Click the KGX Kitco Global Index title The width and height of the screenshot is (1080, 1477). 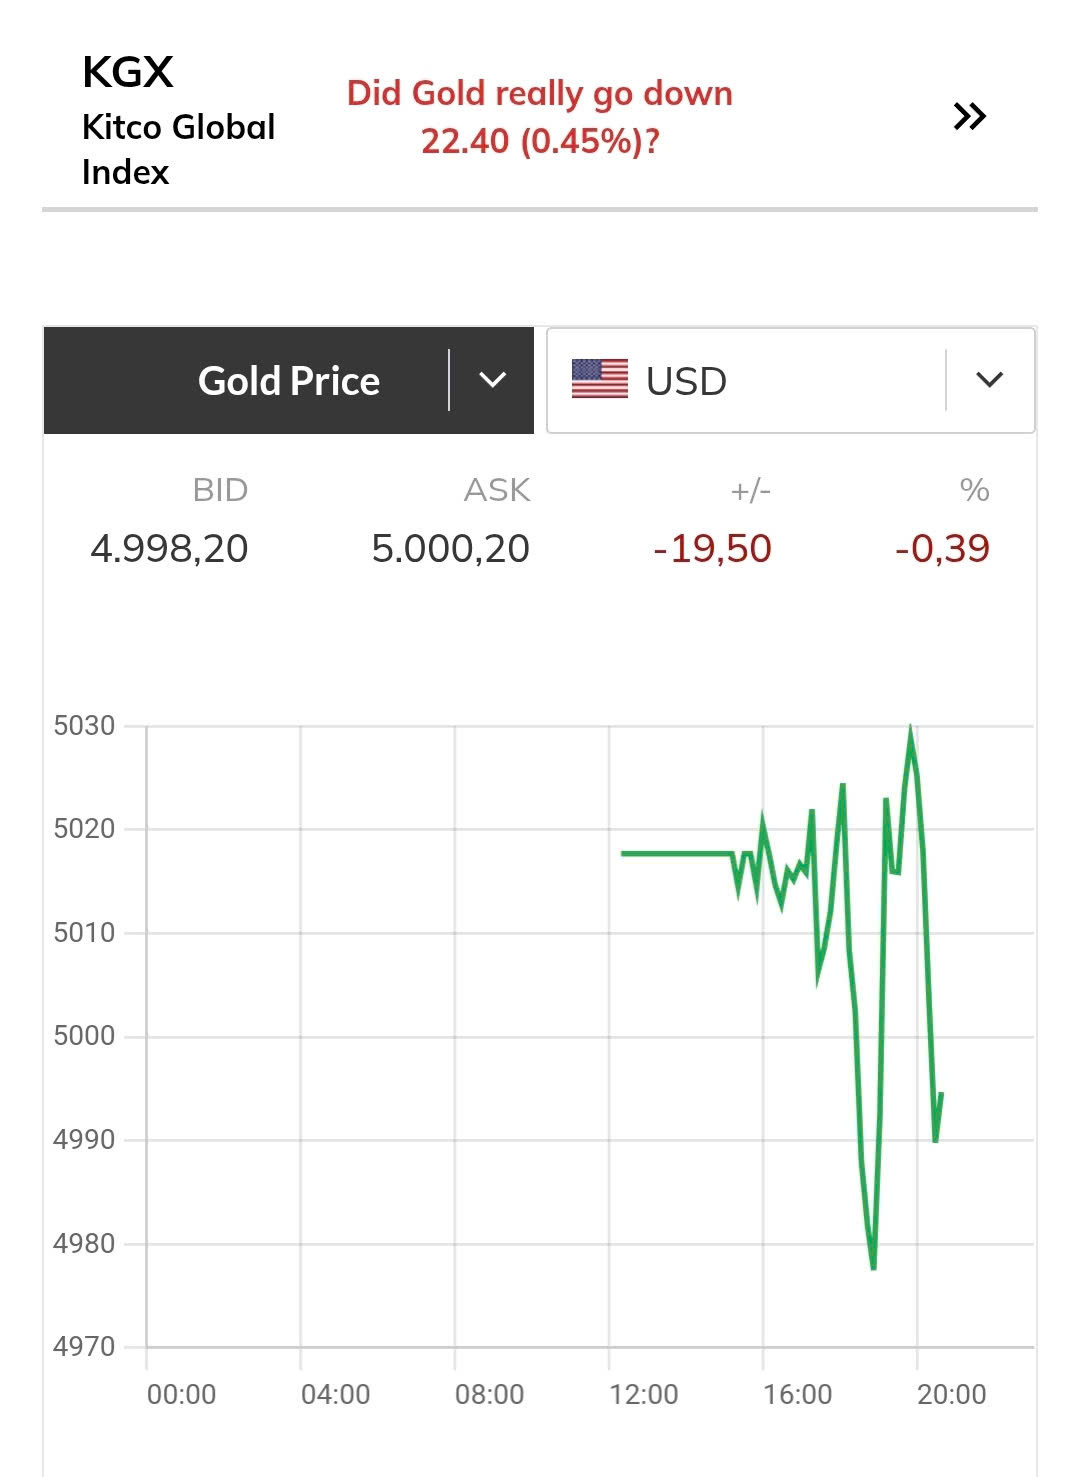pyautogui.click(x=178, y=121)
